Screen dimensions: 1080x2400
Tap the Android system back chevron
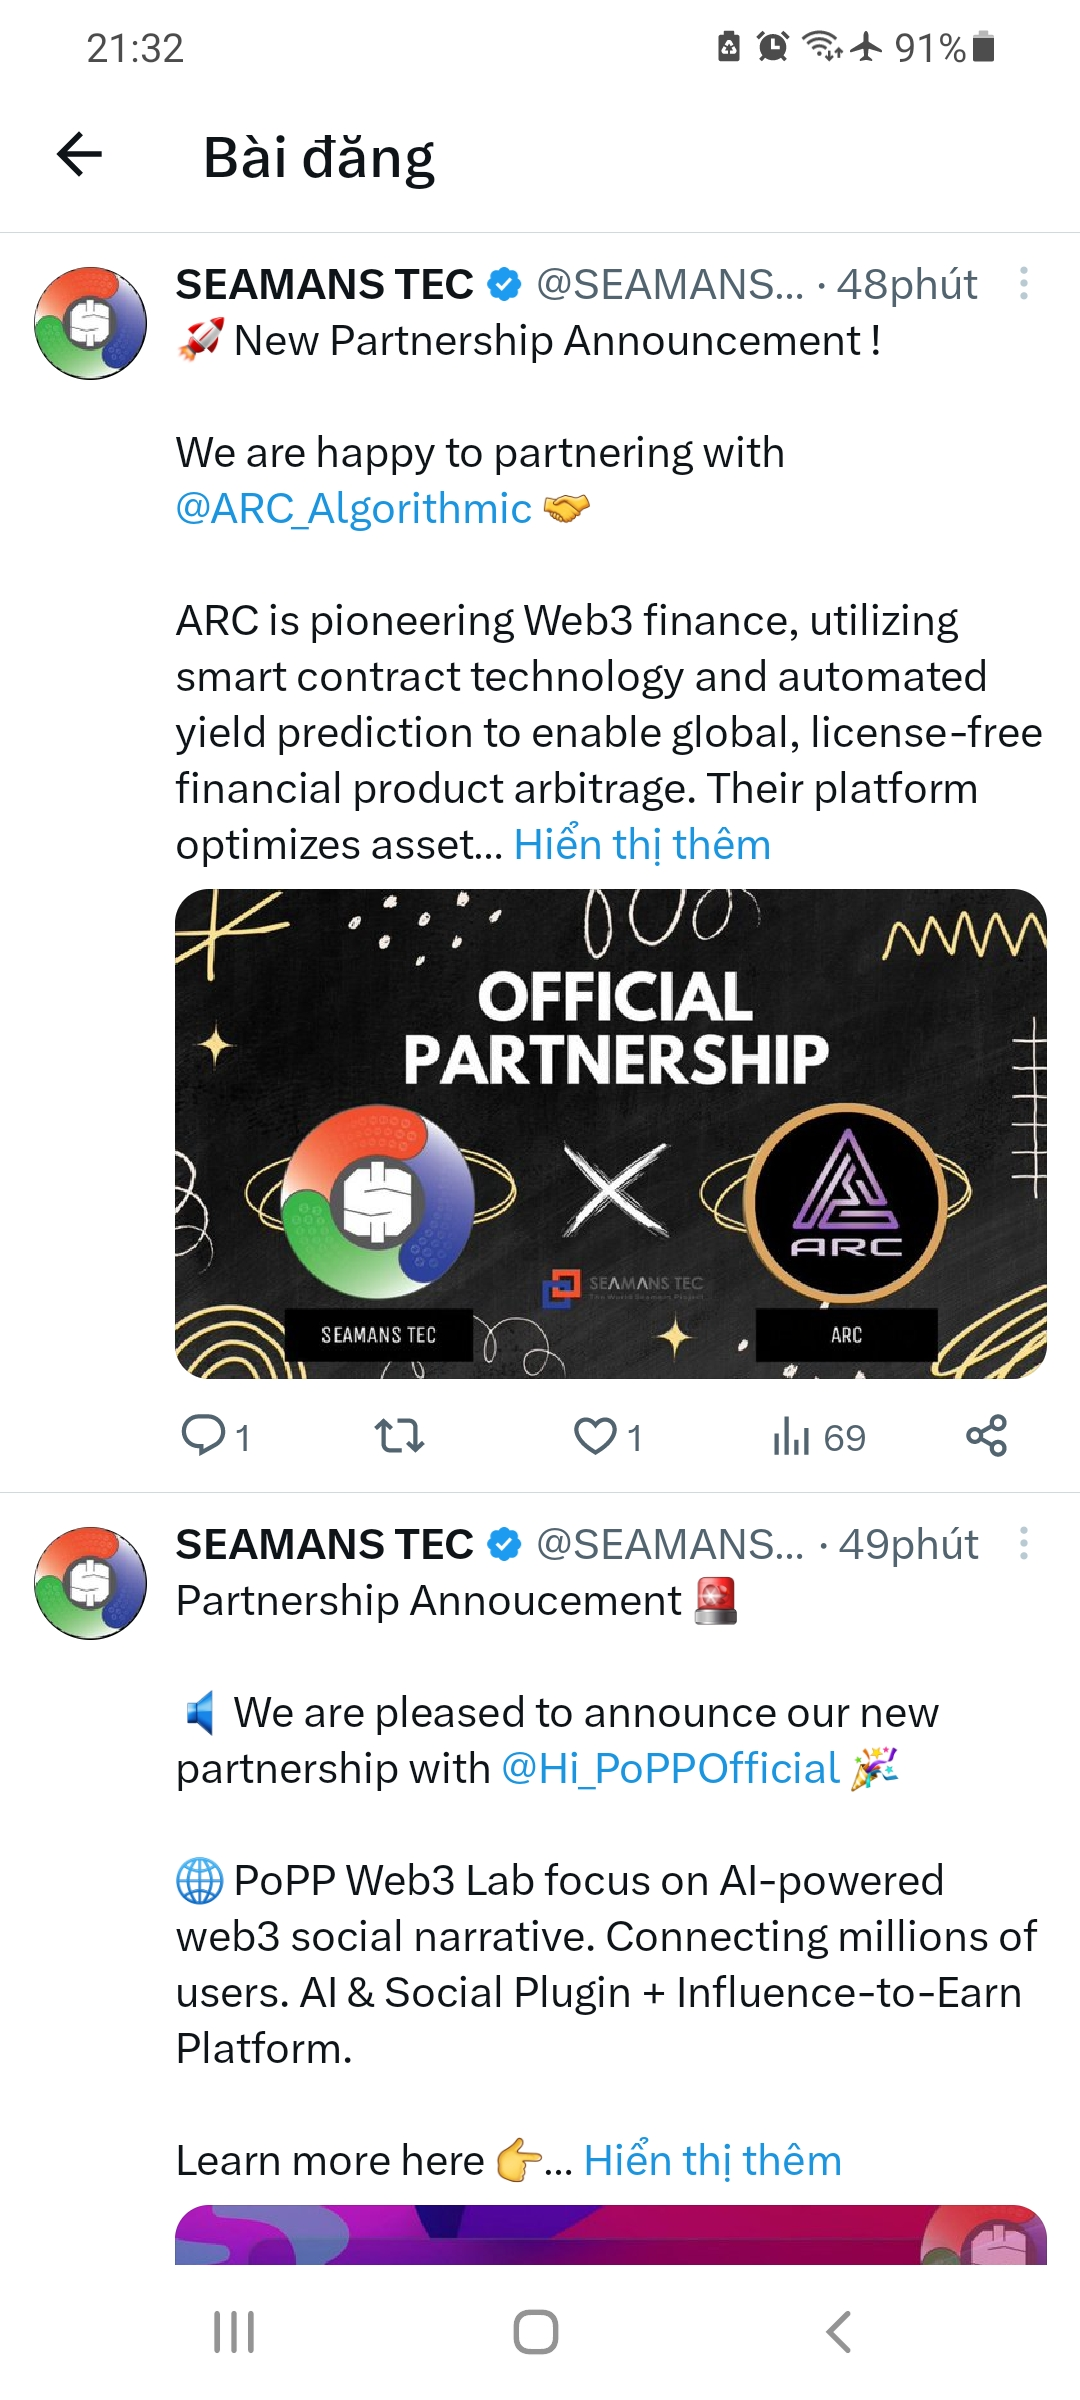pyautogui.click(x=838, y=2332)
